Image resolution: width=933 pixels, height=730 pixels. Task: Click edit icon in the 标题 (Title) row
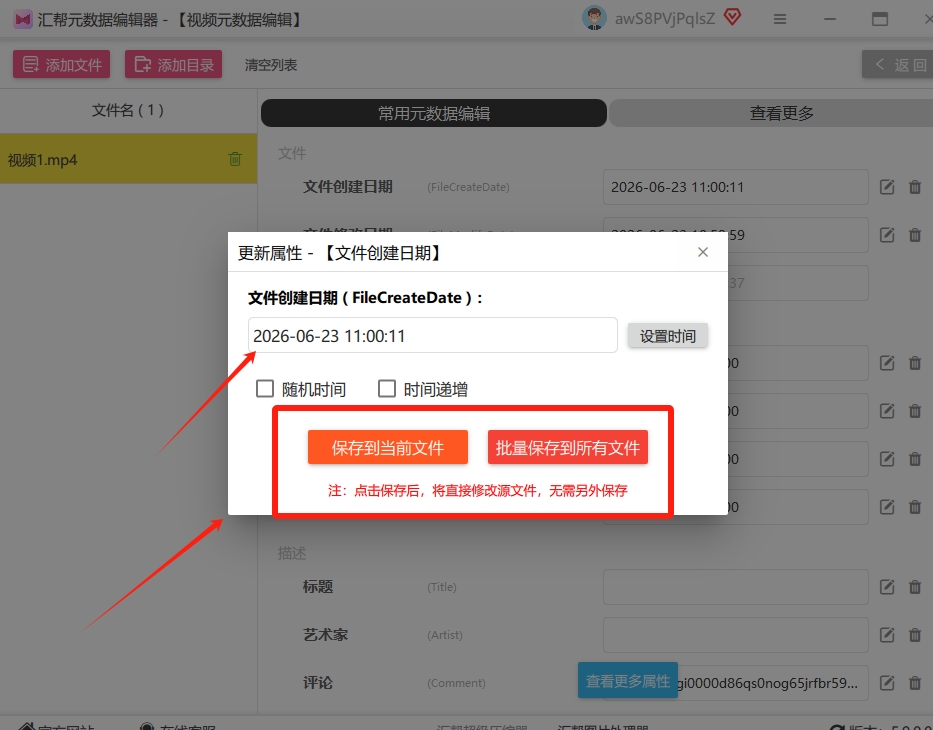tap(887, 587)
